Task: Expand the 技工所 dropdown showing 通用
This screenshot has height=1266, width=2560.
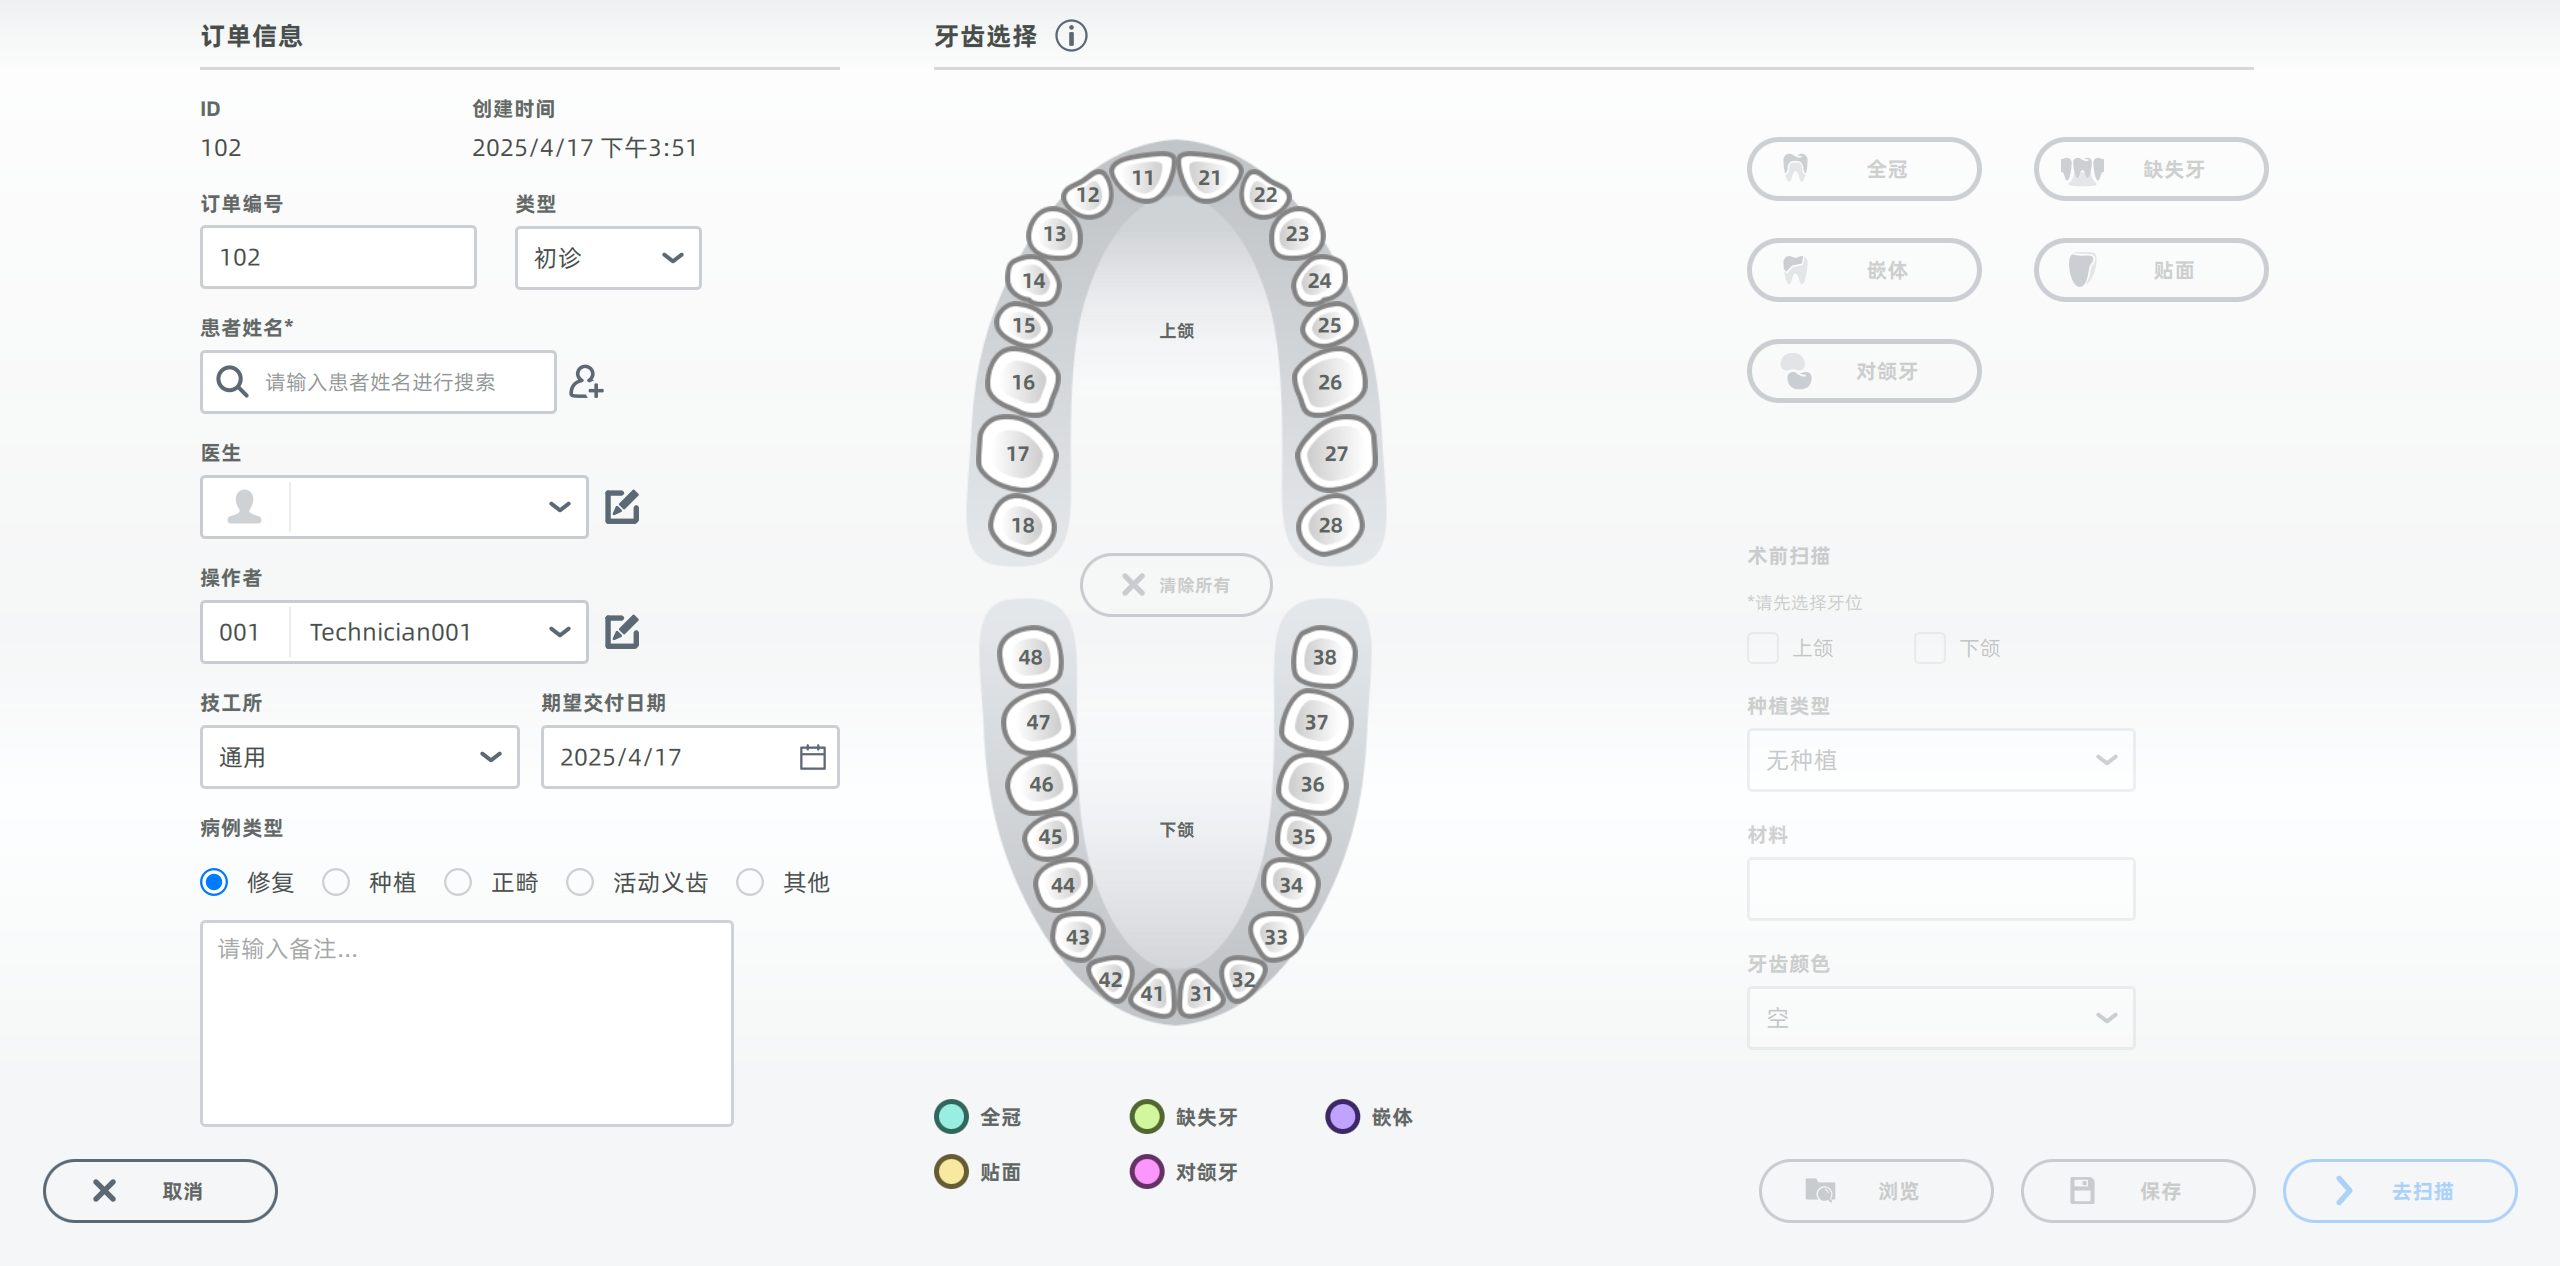Action: point(359,757)
